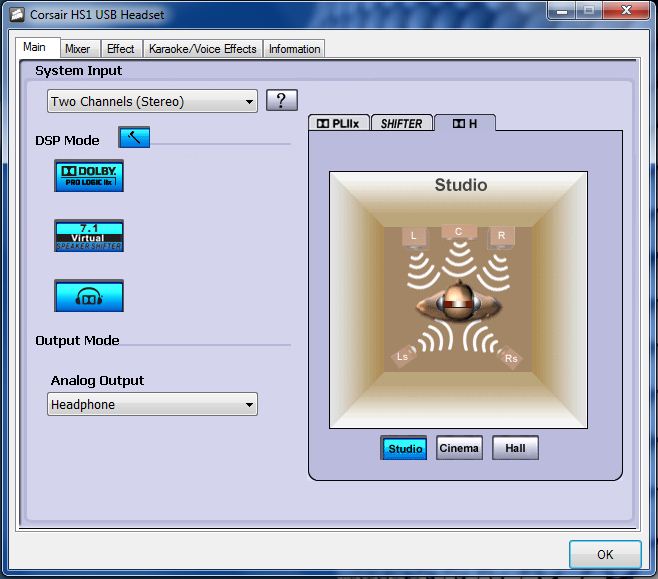The height and width of the screenshot is (579, 658).
Task: Open the Karaoke/Voice Effects tab
Action: tap(203, 49)
